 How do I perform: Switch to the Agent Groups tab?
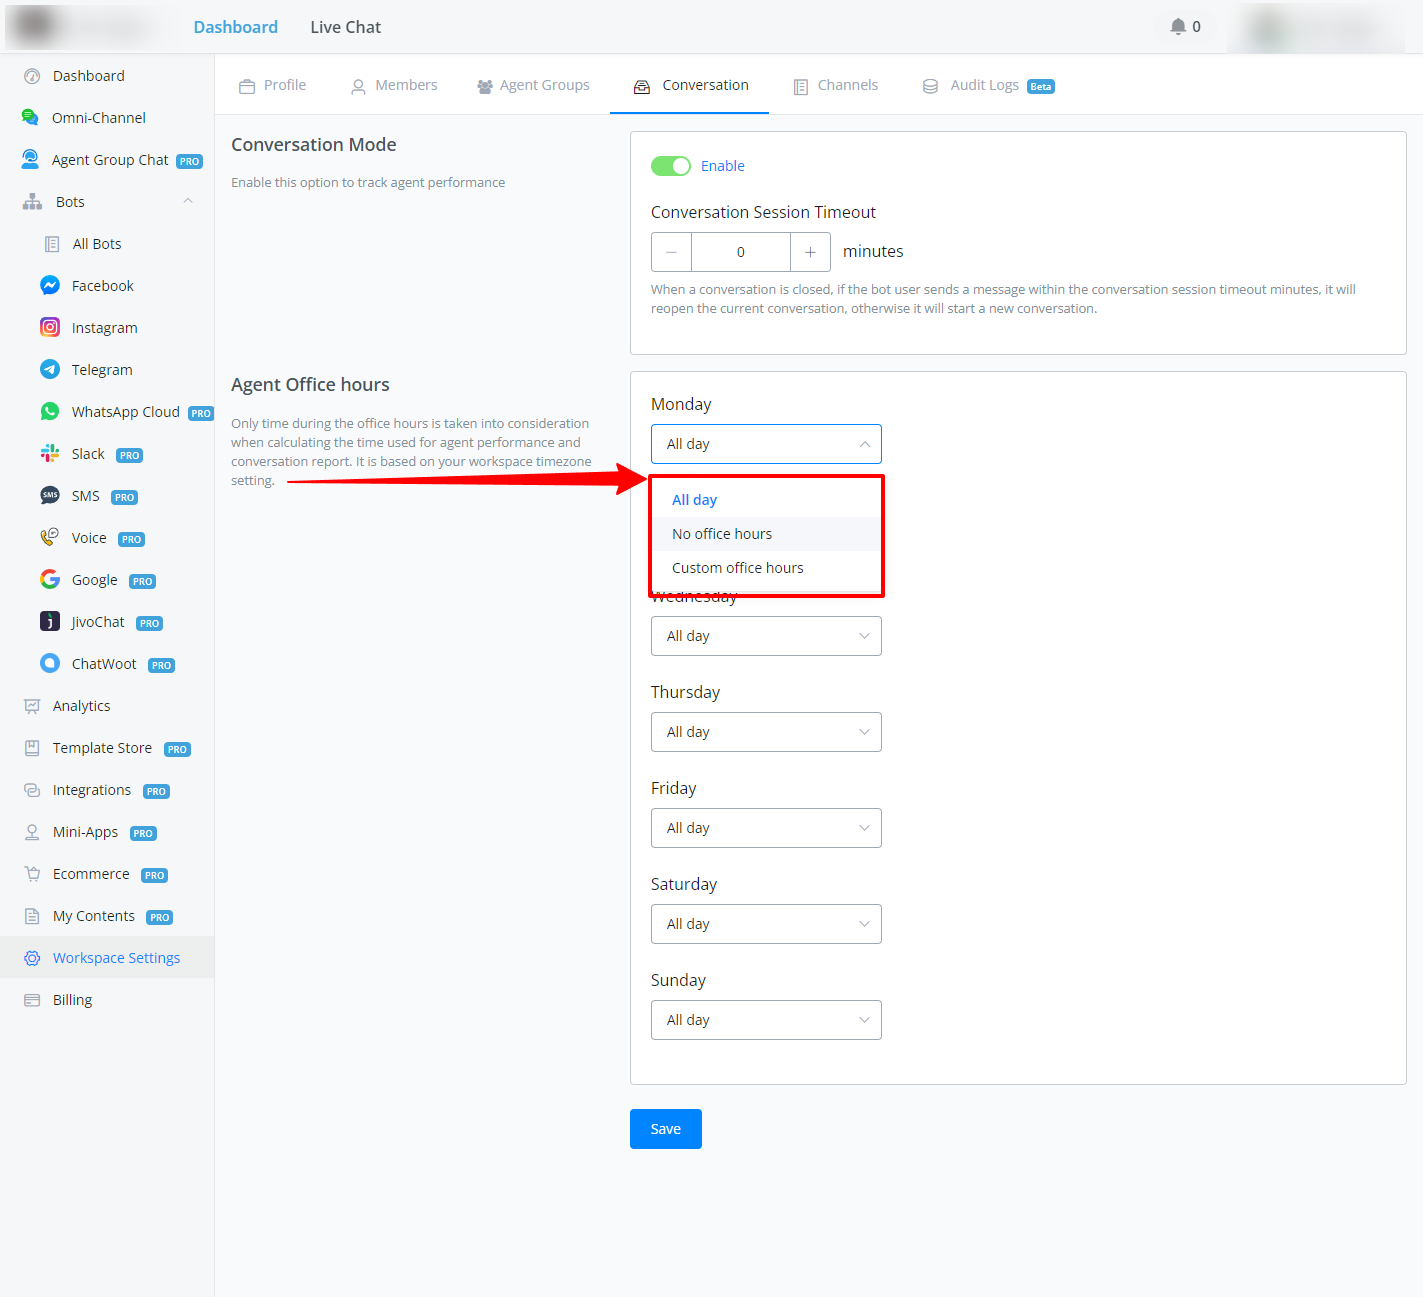coord(533,85)
